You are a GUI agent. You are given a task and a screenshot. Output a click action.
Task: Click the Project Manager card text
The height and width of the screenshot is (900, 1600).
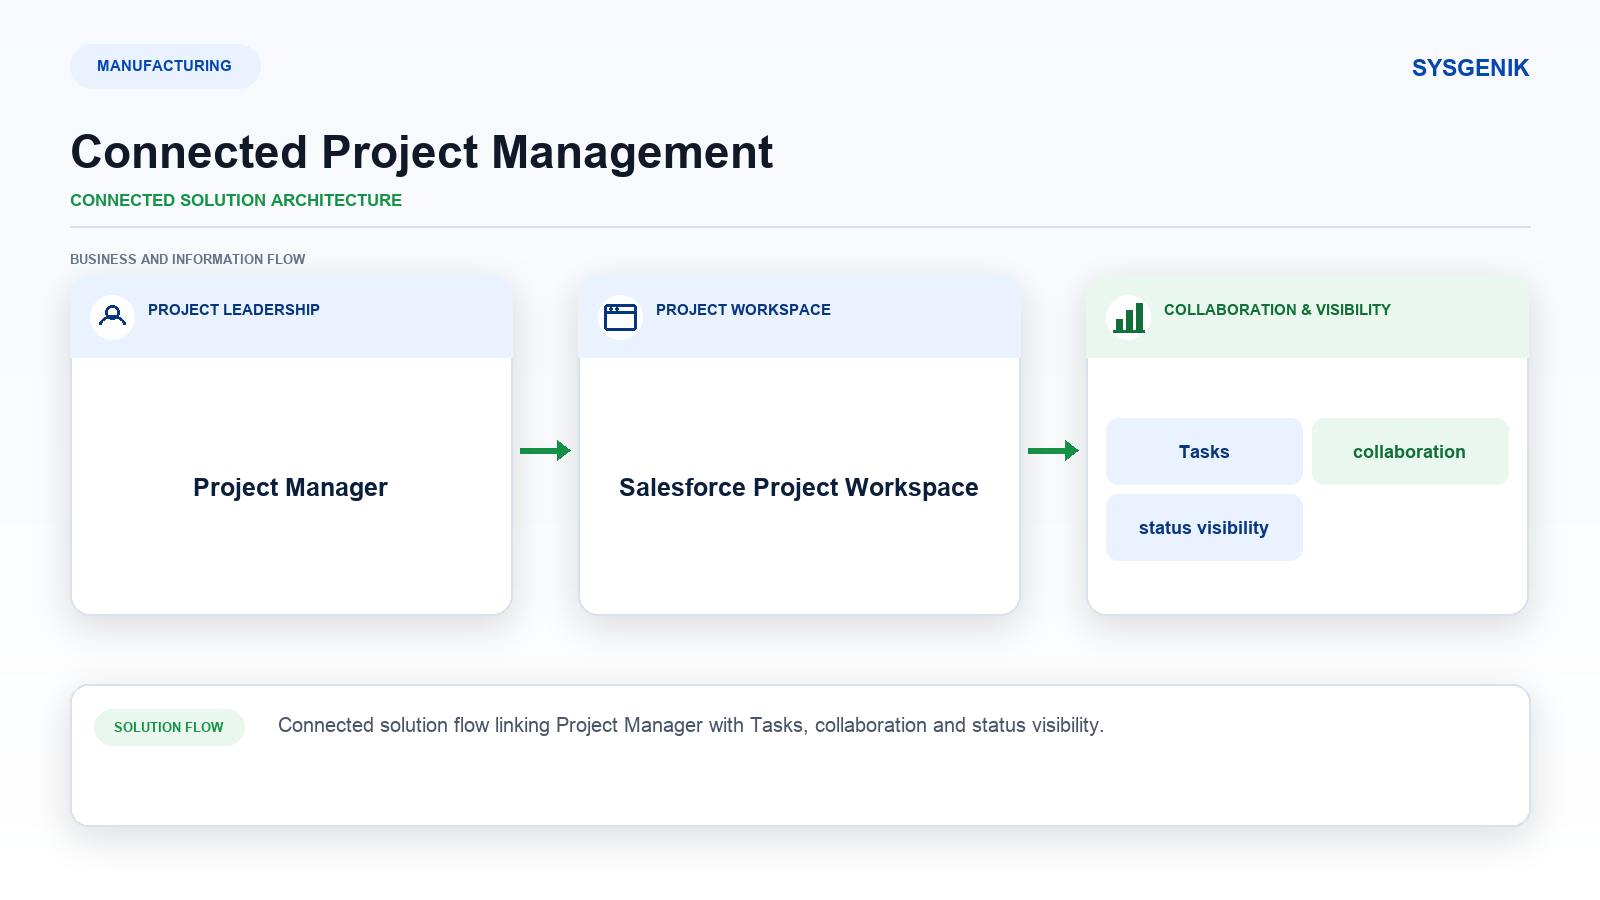pos(290,487)
